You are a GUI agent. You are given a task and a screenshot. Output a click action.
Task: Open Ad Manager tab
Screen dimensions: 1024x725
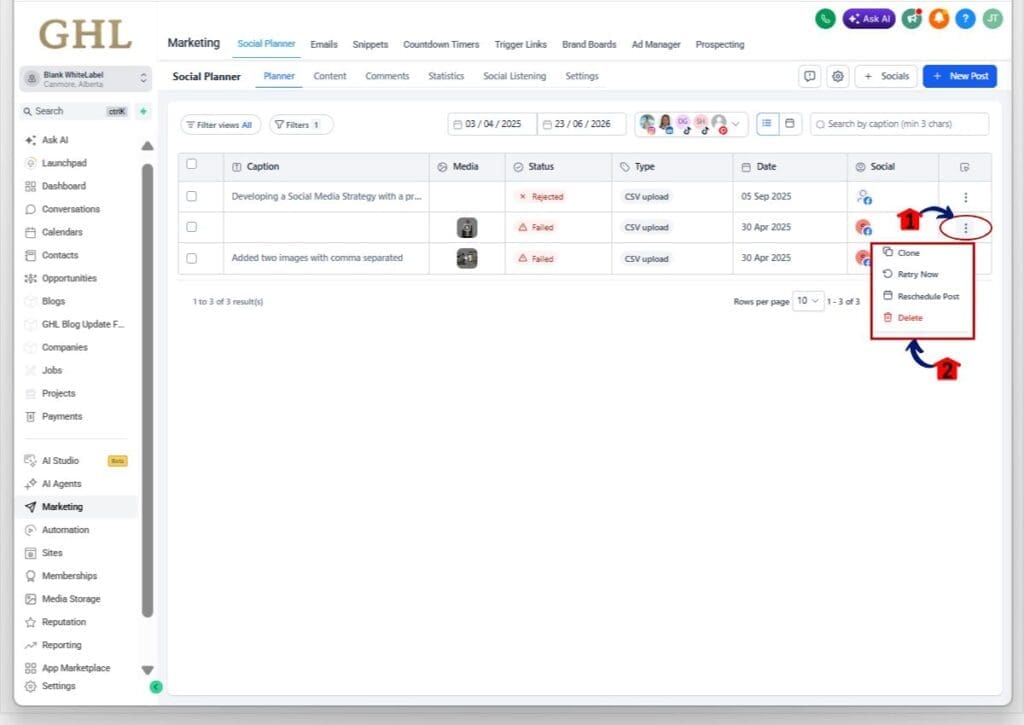point(656,44)
